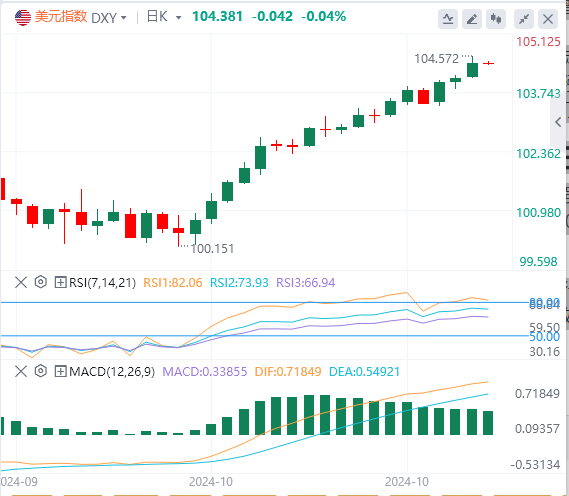Select the drawing pencil tool
This screenshot has height=496, width=569.
(472, 19)
